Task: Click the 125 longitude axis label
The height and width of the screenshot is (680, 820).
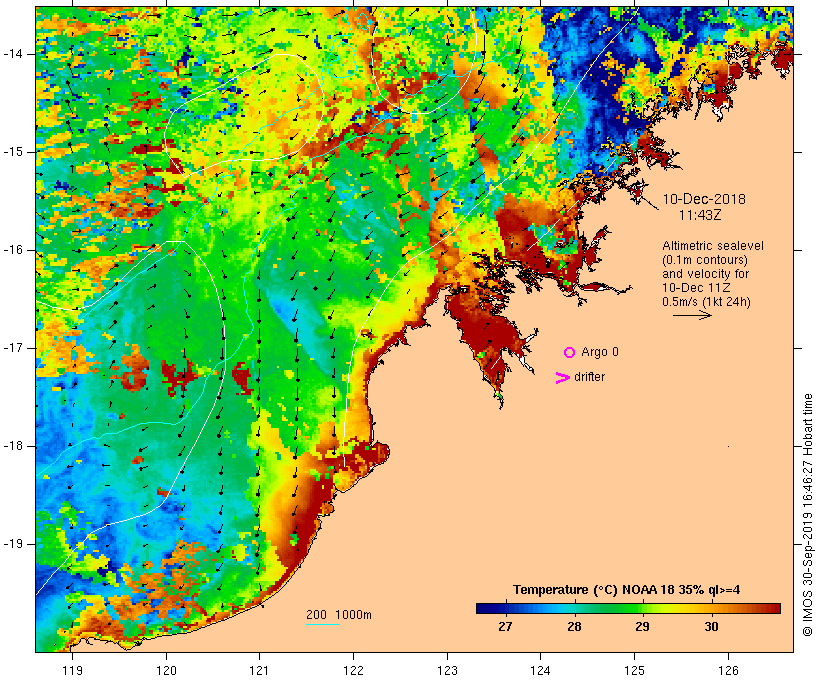Action: click(x=635, y=671)
